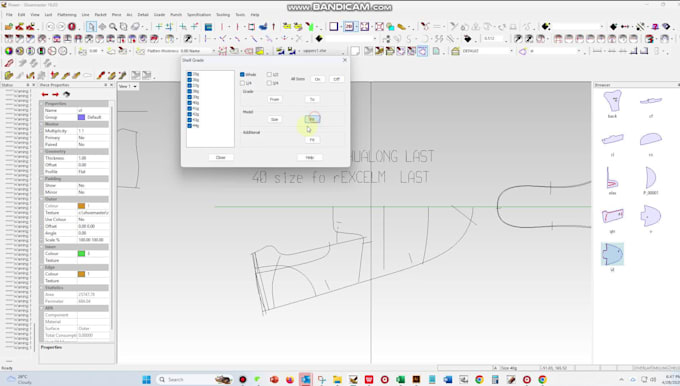Viewport: 680px width, 386px height.
Task: Select the pointer selection tool
Action: (91, 27)
